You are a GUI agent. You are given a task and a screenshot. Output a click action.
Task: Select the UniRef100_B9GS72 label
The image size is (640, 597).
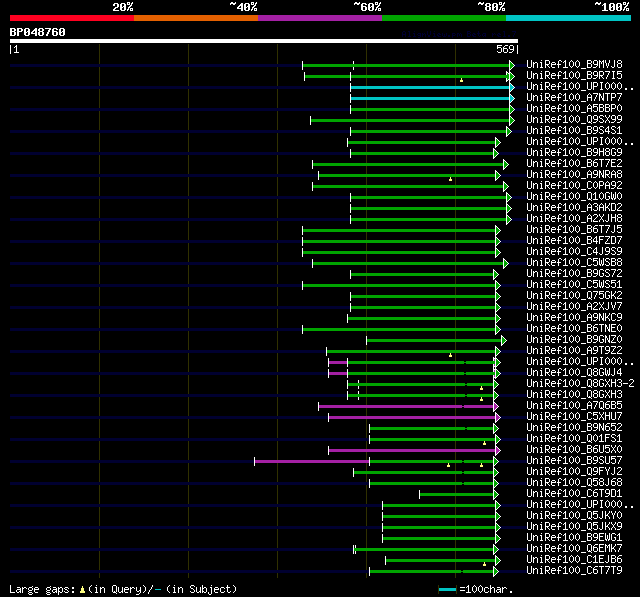(574, 274)
